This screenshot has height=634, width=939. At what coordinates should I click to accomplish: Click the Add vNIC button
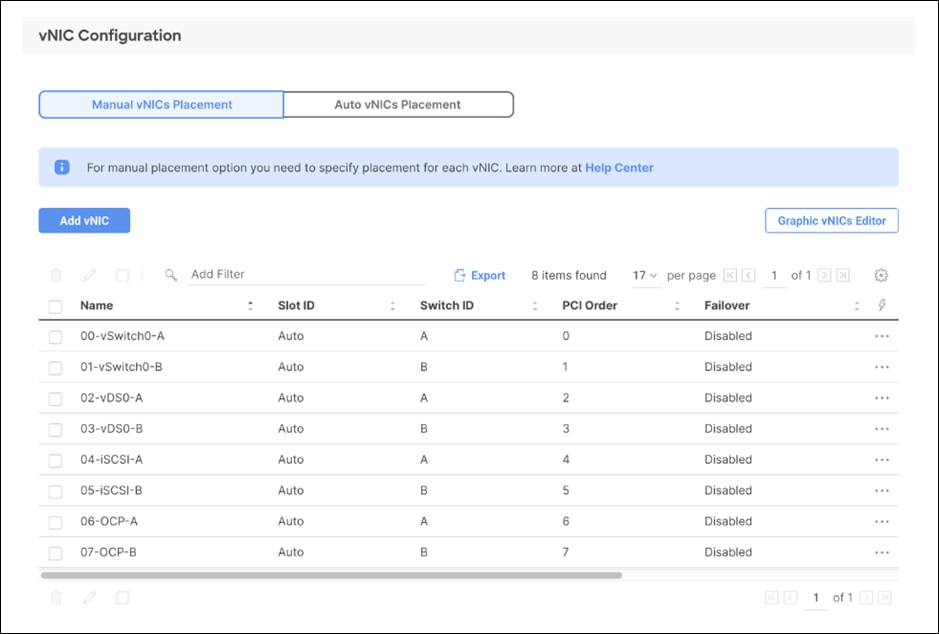[x=84, y=220]
